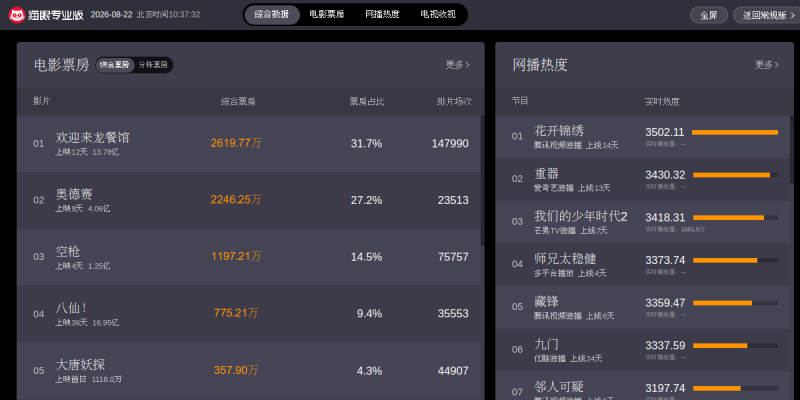Click the heat bar for 藏锋
This screenshot has height=400, width=800.
735,303
